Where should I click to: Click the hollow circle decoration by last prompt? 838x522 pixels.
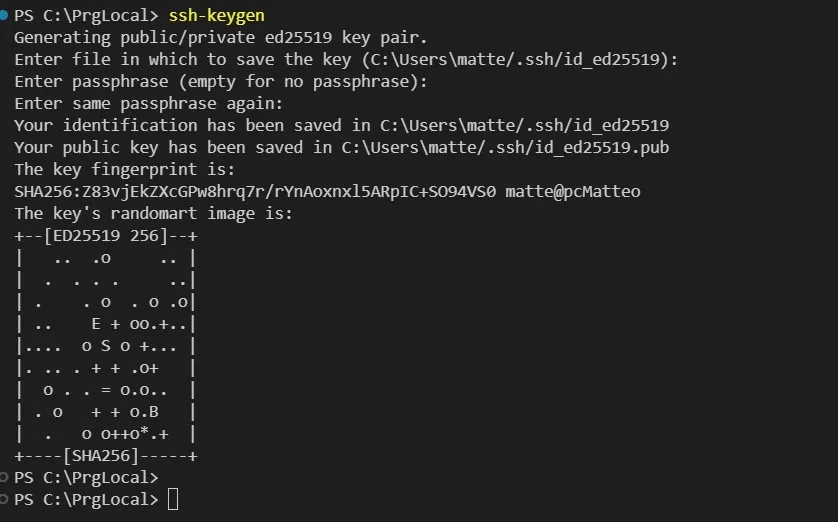[4, 500]
